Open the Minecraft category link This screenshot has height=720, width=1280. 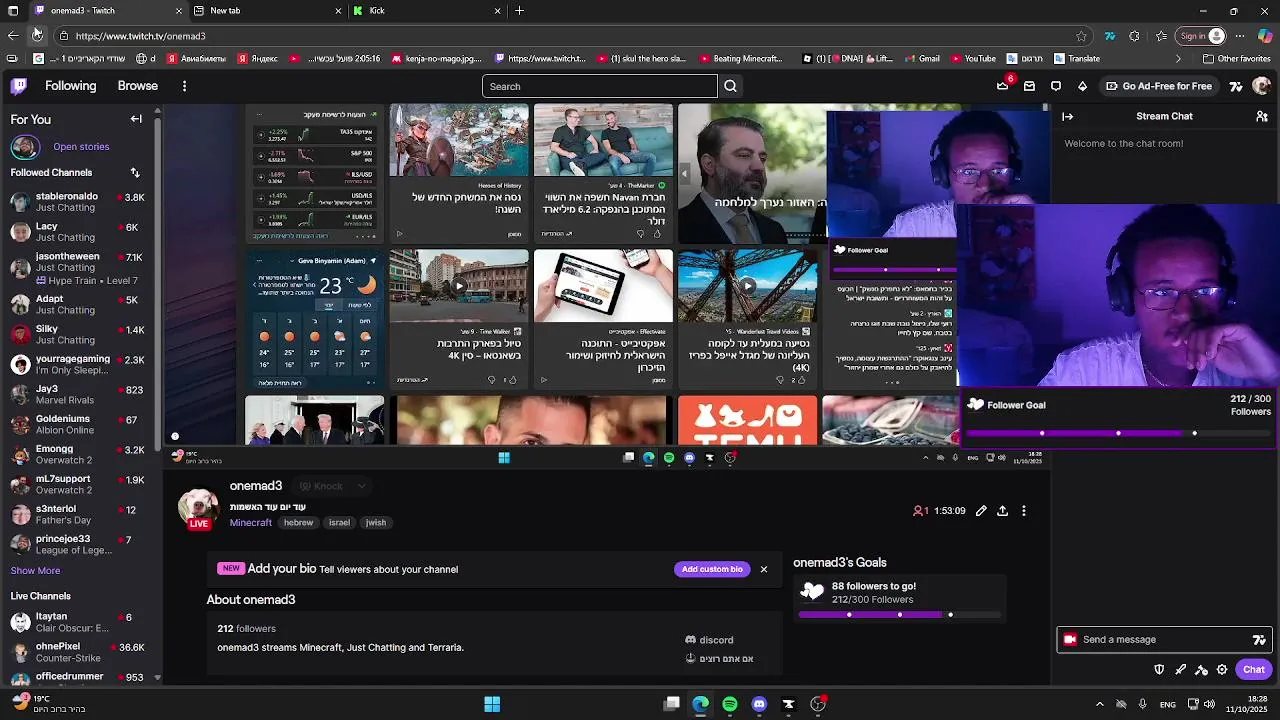(x=250, y=523)
